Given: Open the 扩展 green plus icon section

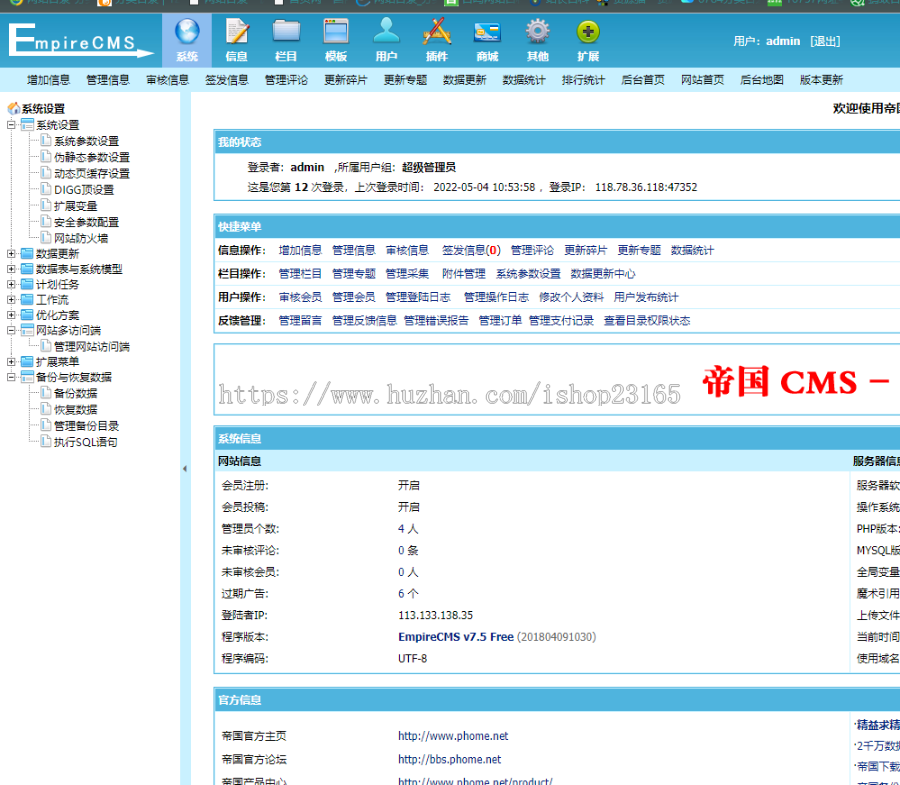Looking at the screenshot, I should (588, 40).
